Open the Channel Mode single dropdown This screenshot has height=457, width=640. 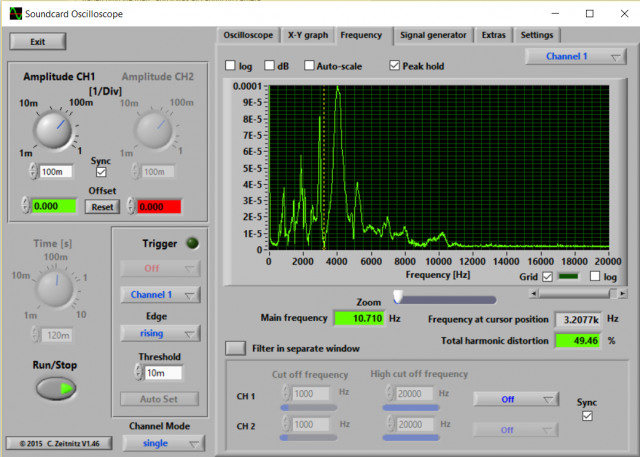click(x=160, y=443)
